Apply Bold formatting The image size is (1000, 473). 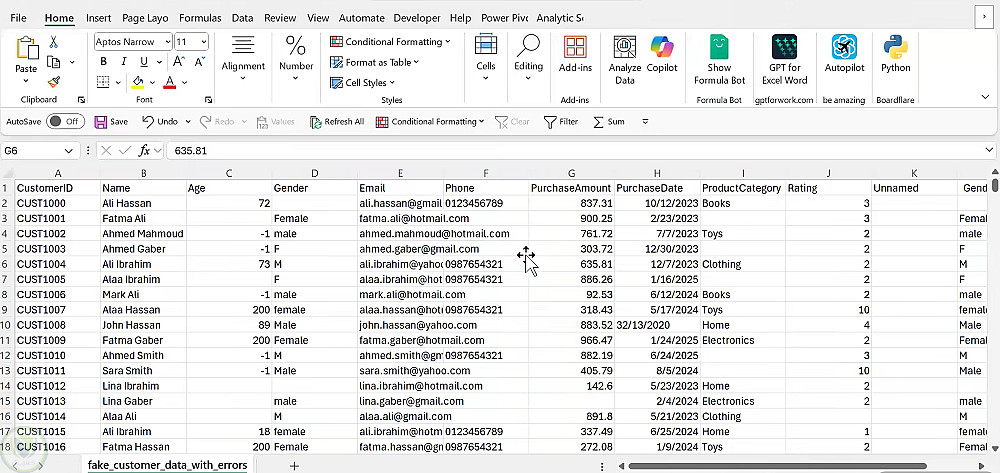[x=103, y=62]
